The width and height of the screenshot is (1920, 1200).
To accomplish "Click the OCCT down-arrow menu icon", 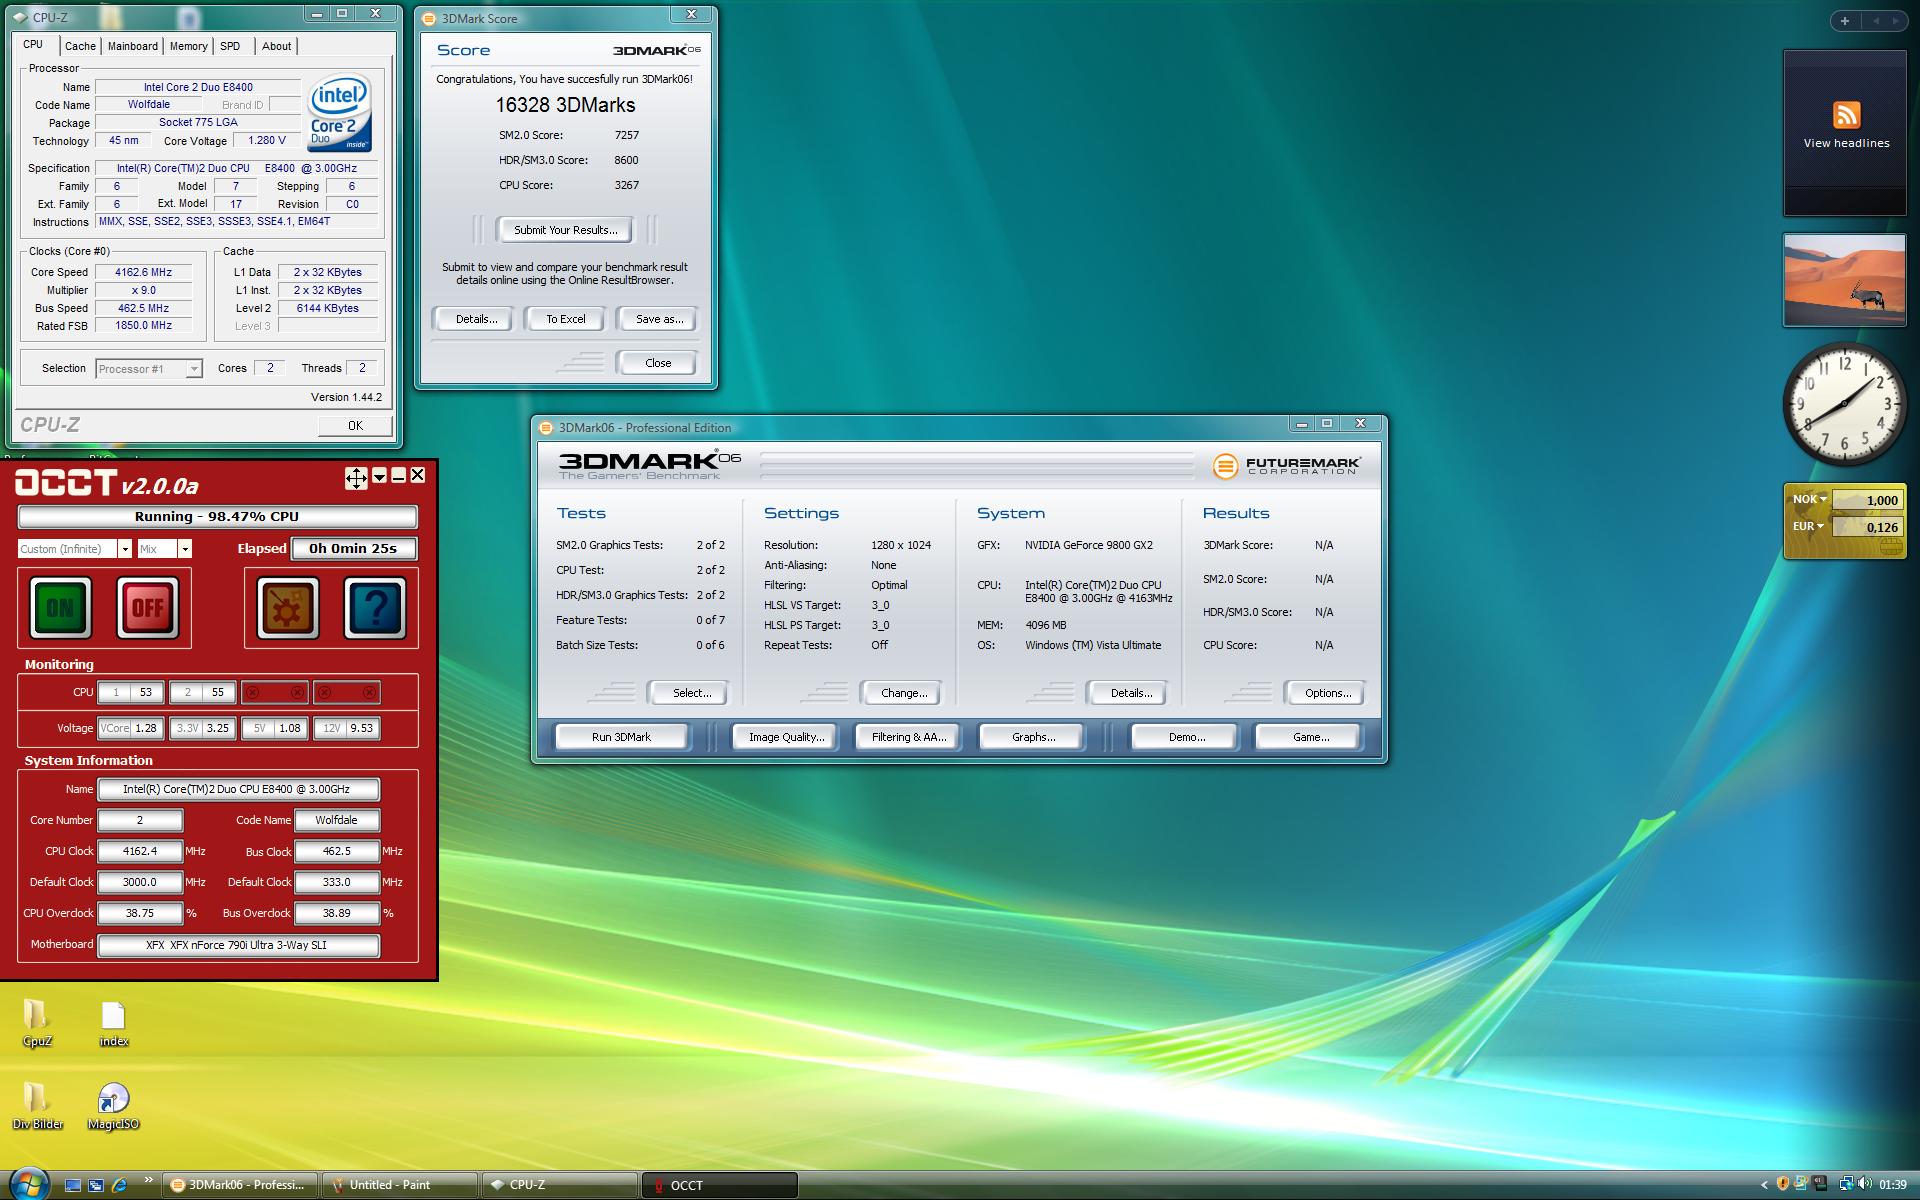I will click(x=379, y=477).
